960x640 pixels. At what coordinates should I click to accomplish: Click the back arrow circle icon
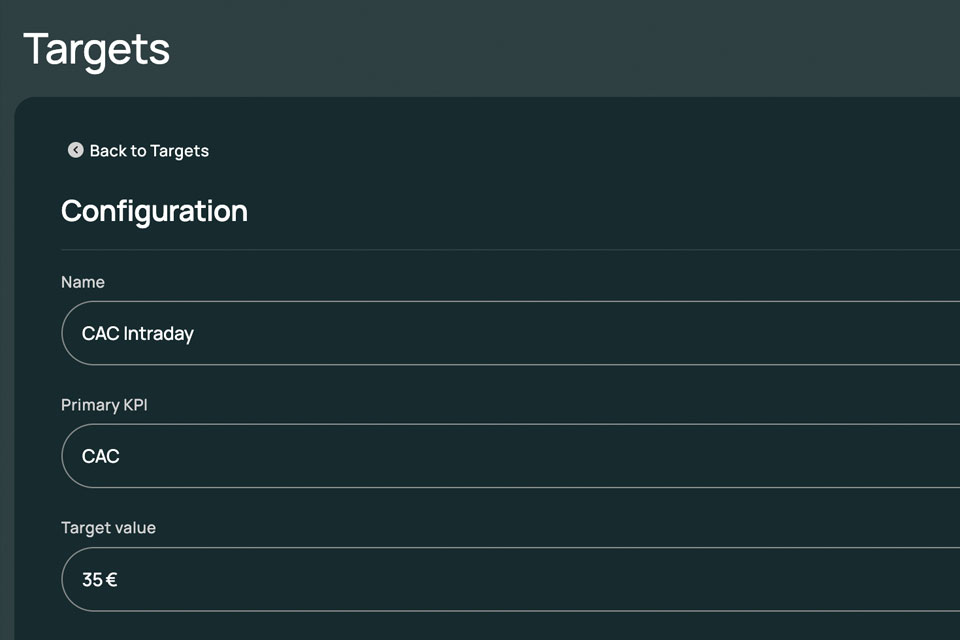click(75, 150)
